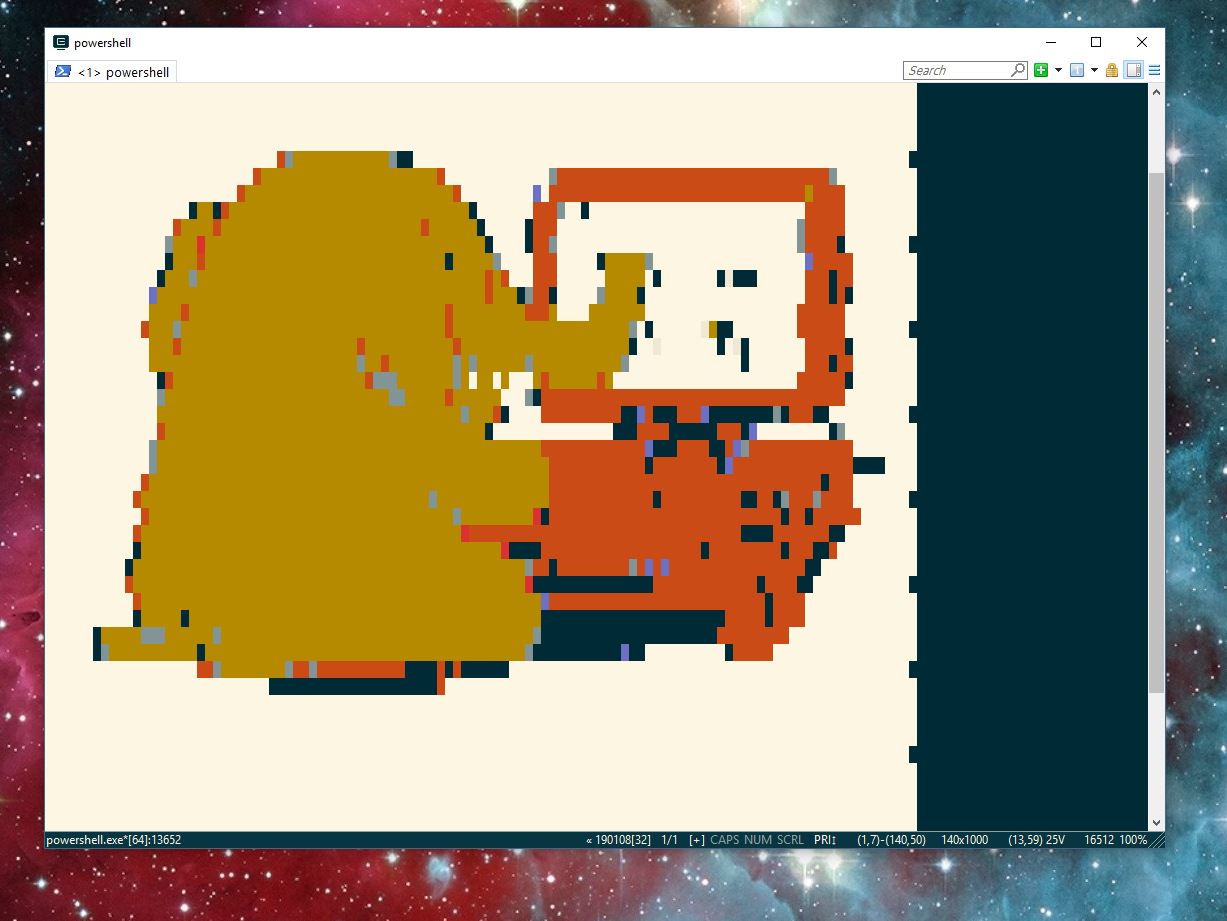Select the <1> powershell tab

(x=113, y=72)
